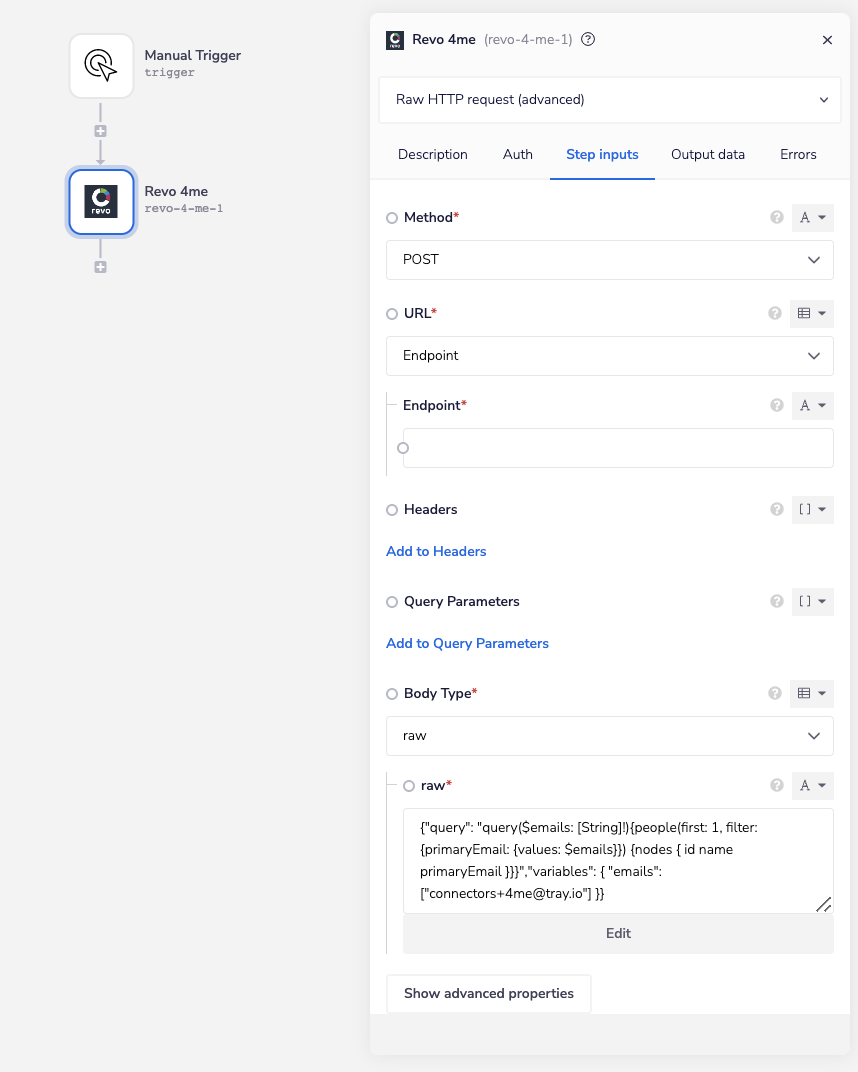Image resolution: width=858 pixels, height=1072 pixels.
Task: Expand the POST method dropdown
Action: pyautogui.click(x=610, y=260)
